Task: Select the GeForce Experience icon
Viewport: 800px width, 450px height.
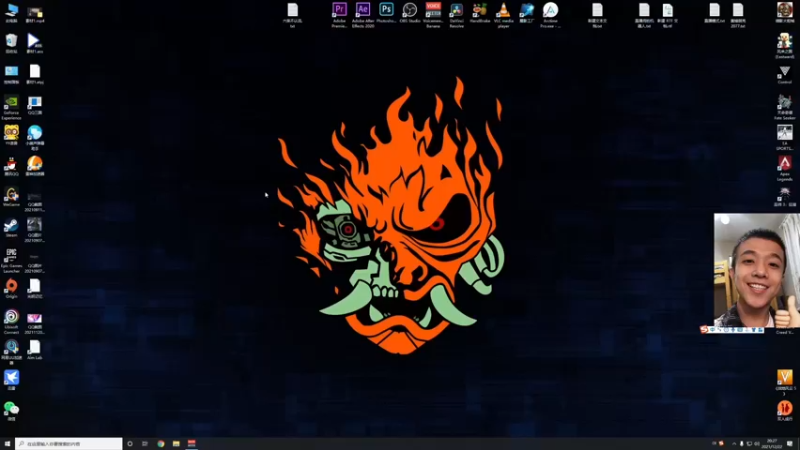Action: tap(11, 108)
